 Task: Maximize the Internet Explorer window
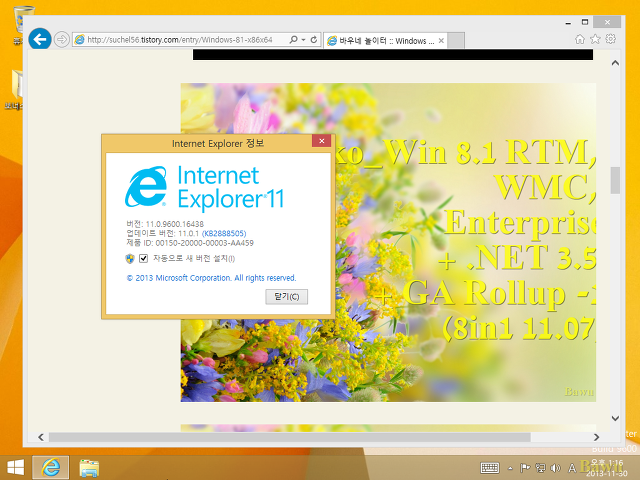(585, 22)
